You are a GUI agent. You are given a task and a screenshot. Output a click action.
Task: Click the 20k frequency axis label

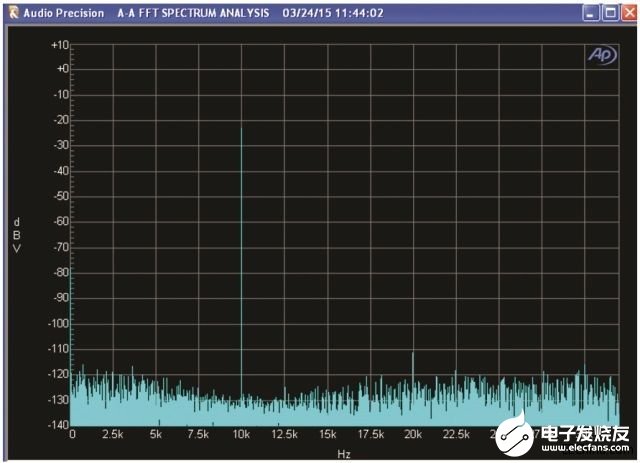pyautogui.click(x=413, y=434)
